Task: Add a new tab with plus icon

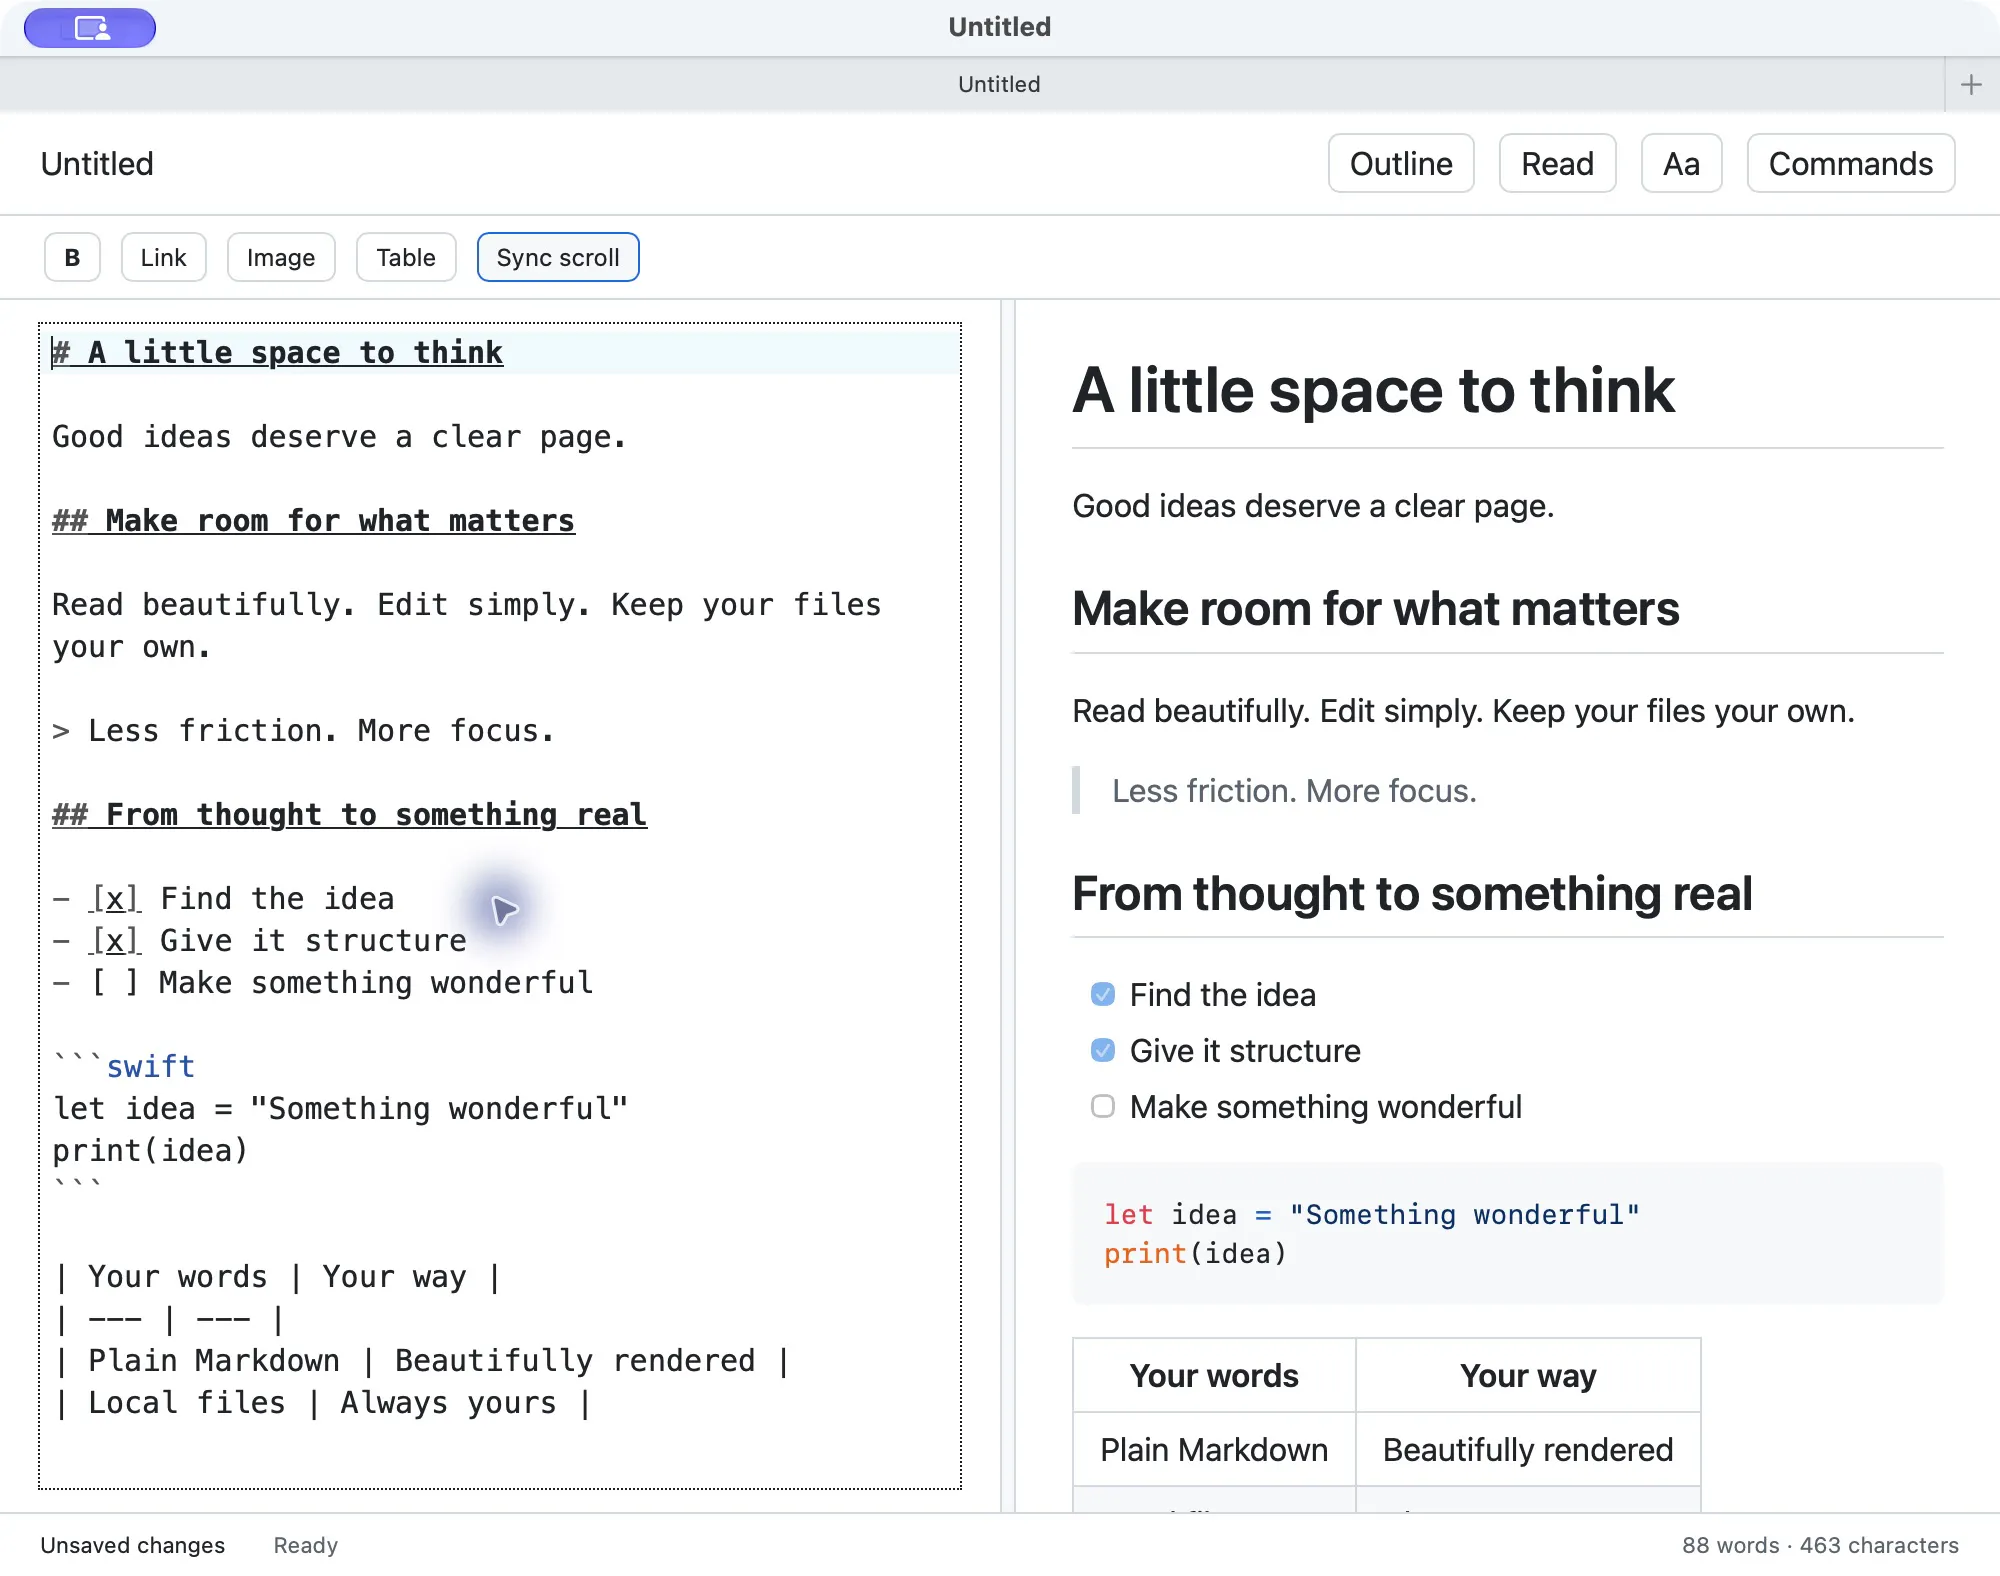Action: click(1971, 85)
